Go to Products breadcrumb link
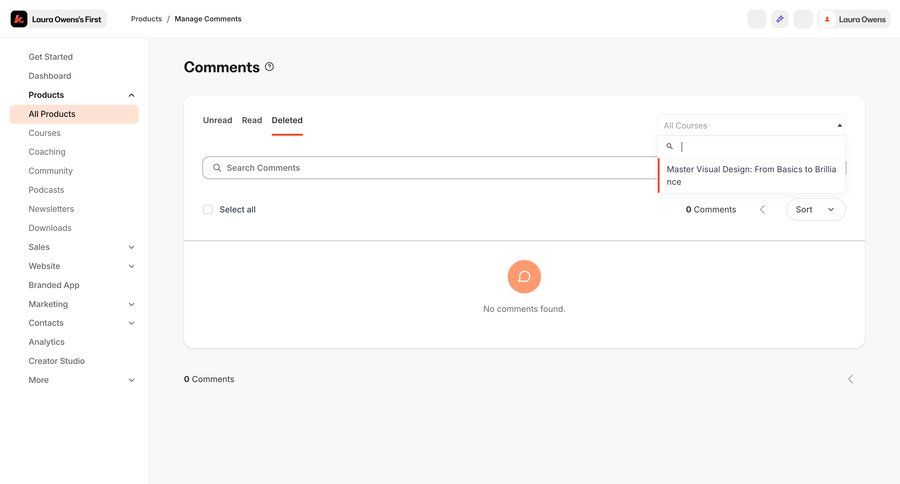900x484 pixels. [x=146, y=19]
